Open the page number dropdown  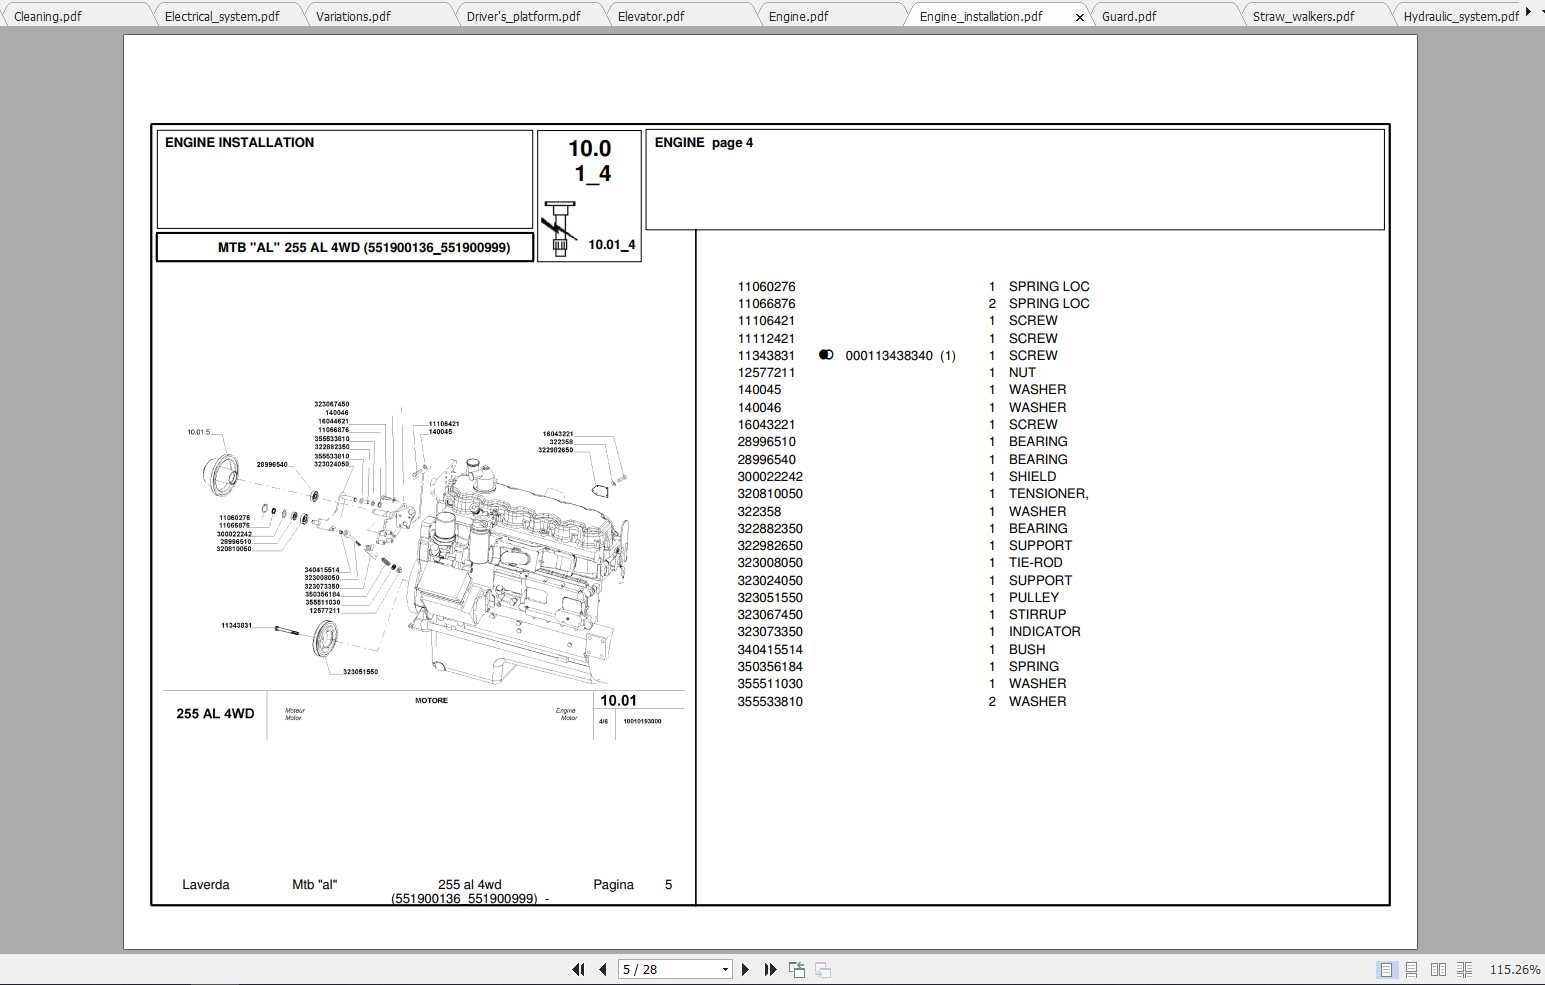point(726,969)
